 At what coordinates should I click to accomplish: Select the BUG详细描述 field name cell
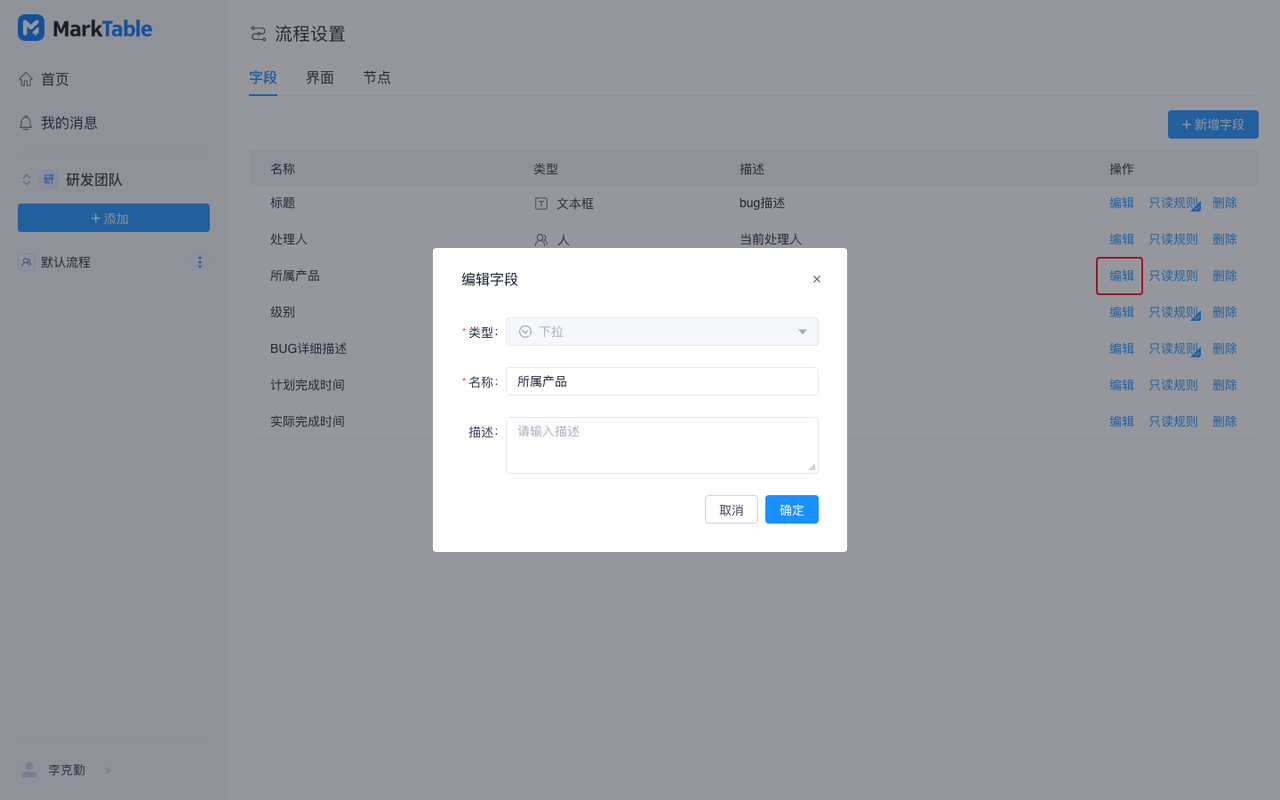click(x=309, y=349)
